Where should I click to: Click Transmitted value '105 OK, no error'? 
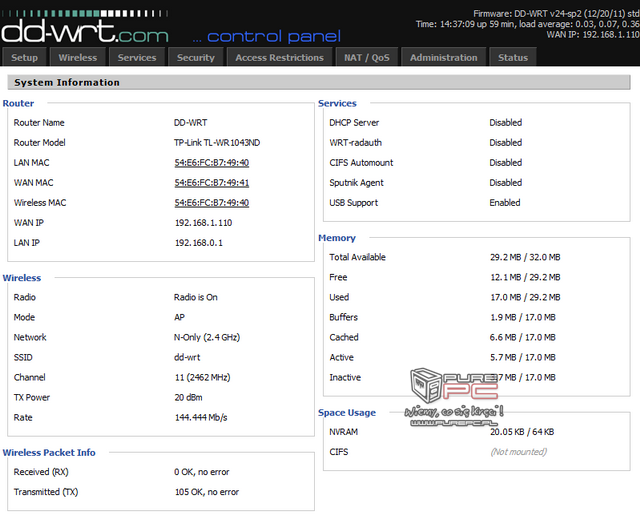(x=207, y=492)
